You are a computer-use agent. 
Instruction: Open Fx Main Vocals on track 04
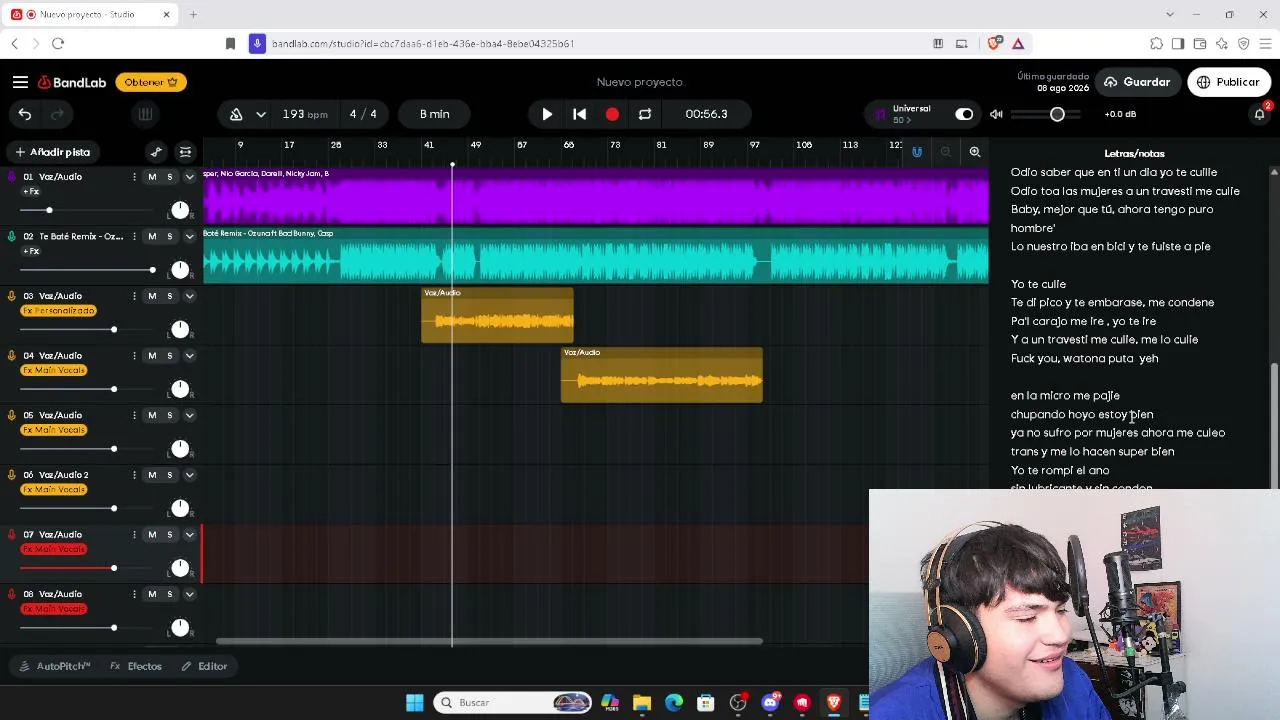[54, 370]
